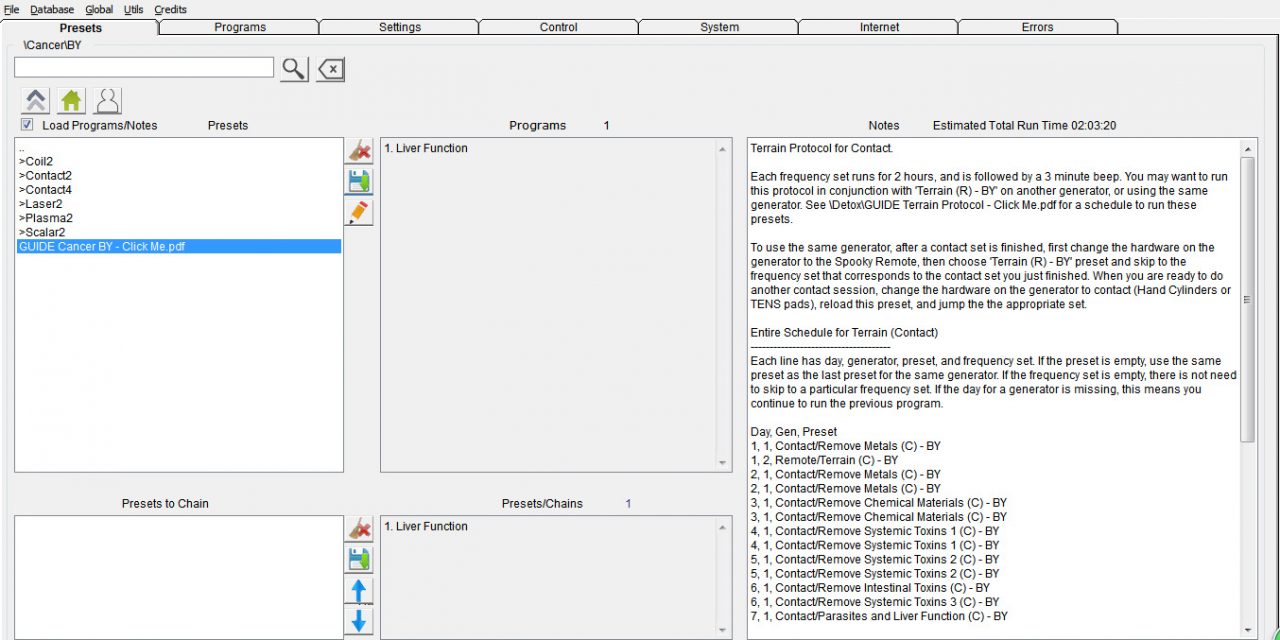Click the pencil edit icon
This screenshot has height=640, width=1280.
click(x=359, y=211)
